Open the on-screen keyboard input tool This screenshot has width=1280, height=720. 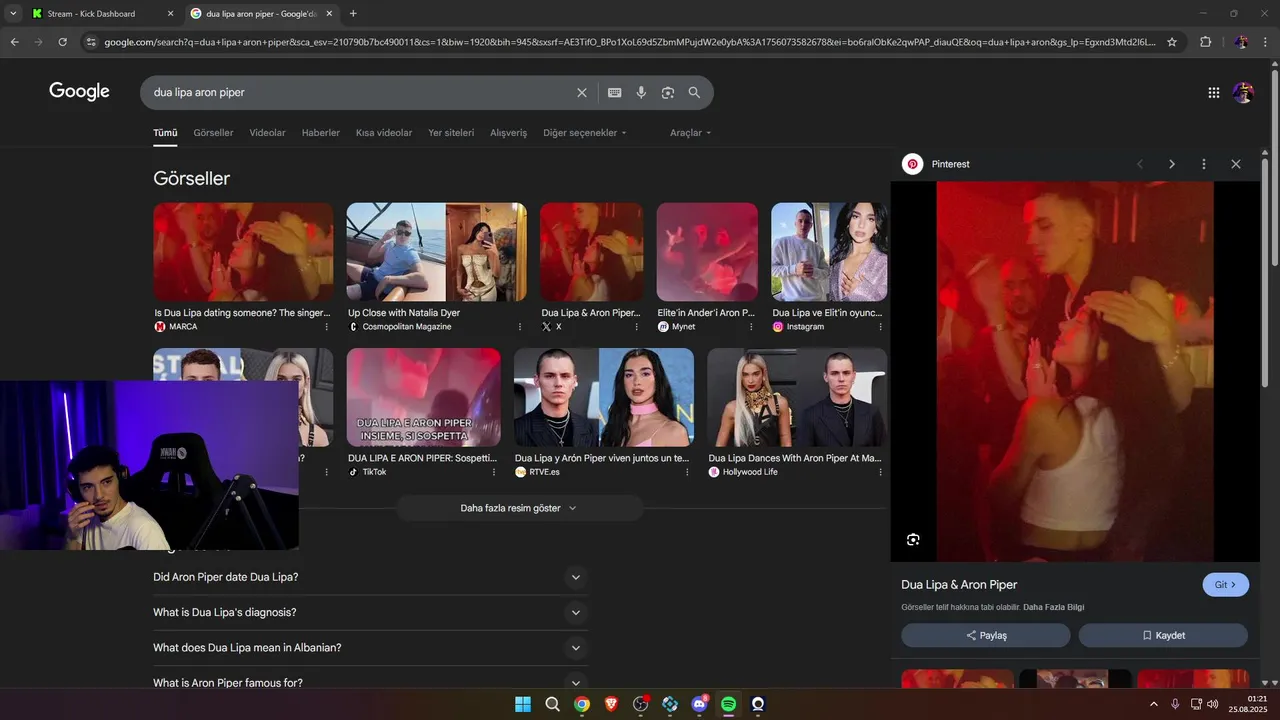point(614,92)
